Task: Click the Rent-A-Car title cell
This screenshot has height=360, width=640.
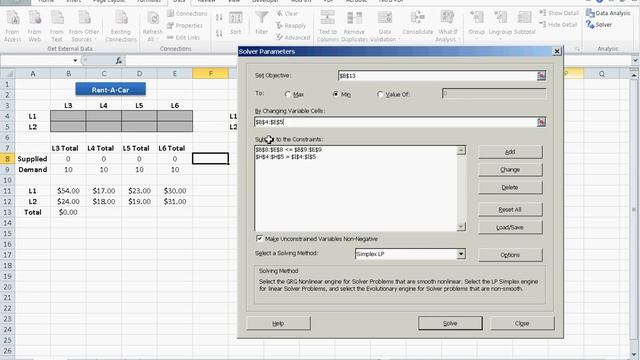Action: [110, 90]
